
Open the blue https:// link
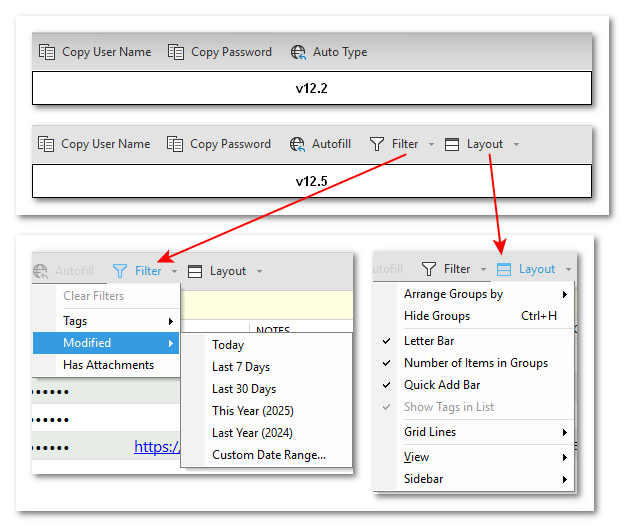pyautogui.click(x=156, y=447)
